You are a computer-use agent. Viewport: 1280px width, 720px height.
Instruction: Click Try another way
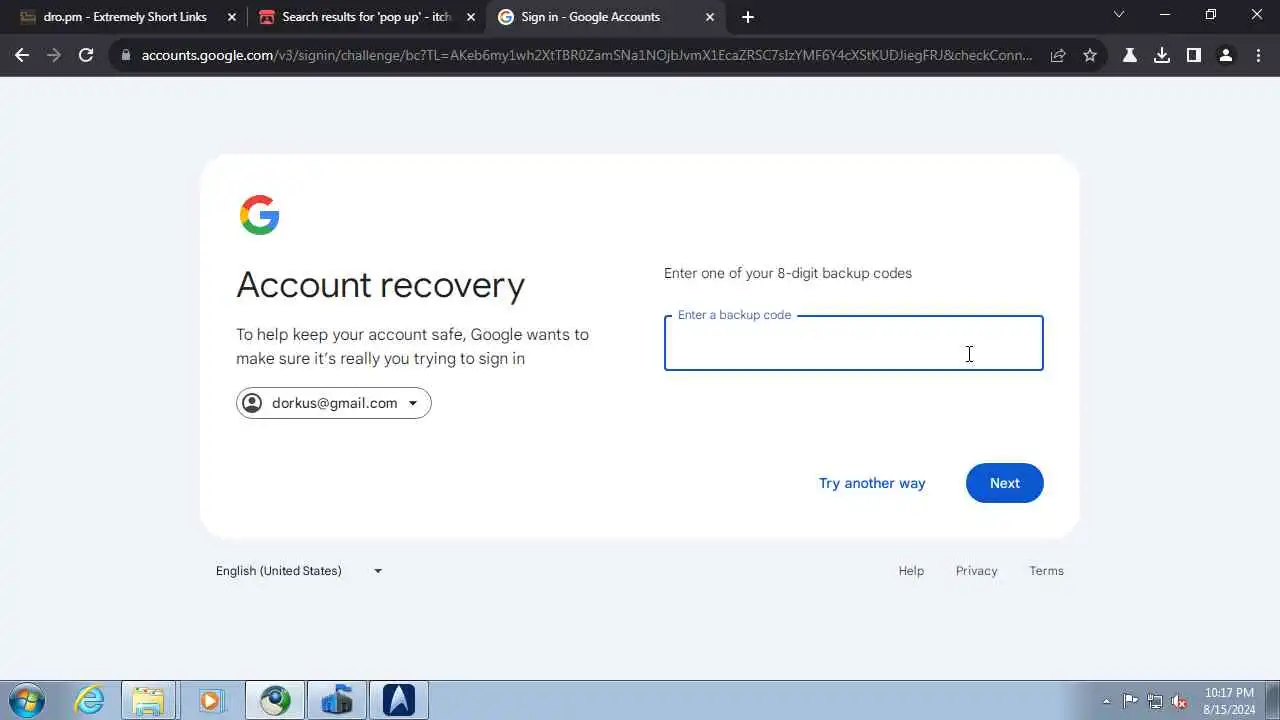click(x=872, y=483)
